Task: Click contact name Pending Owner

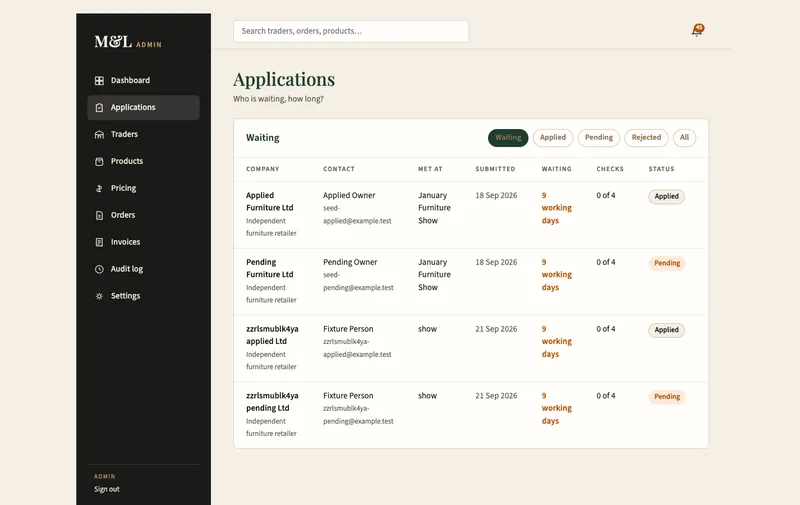Action: 350,262
